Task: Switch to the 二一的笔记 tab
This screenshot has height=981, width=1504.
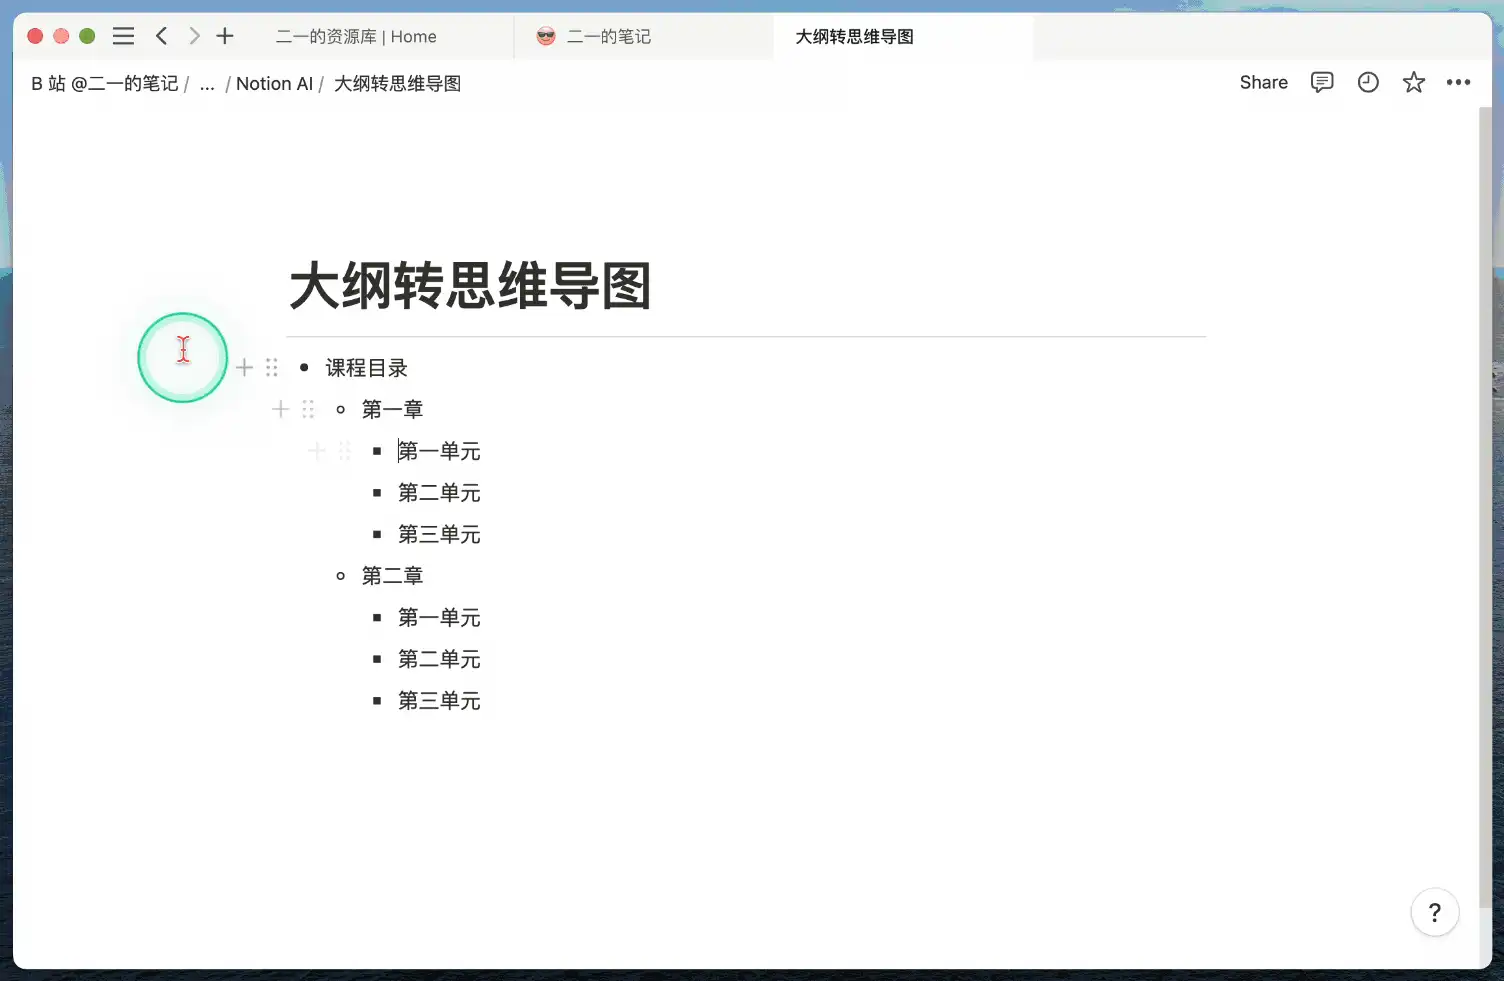Action: 608,37
